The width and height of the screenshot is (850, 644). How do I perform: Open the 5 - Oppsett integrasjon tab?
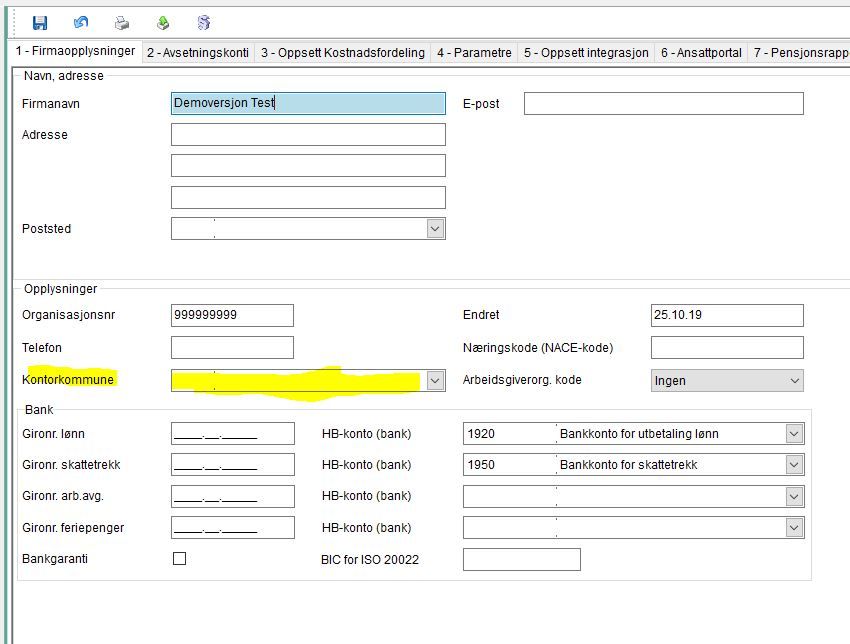586,53
